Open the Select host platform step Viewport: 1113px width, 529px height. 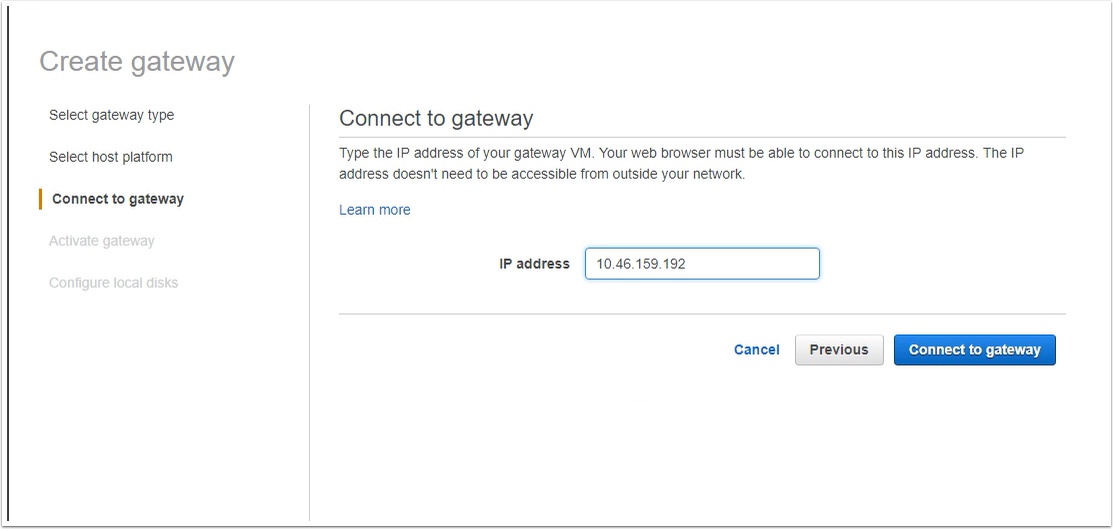[111, 157]
